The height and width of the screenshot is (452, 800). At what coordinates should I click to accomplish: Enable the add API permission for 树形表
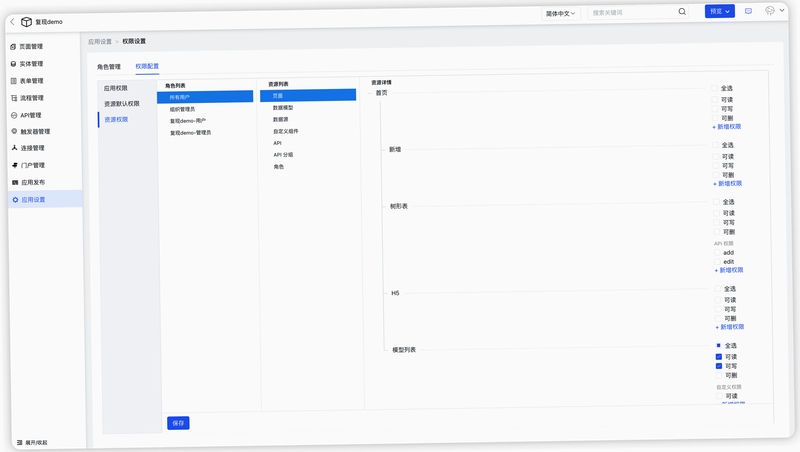[717, 253]
